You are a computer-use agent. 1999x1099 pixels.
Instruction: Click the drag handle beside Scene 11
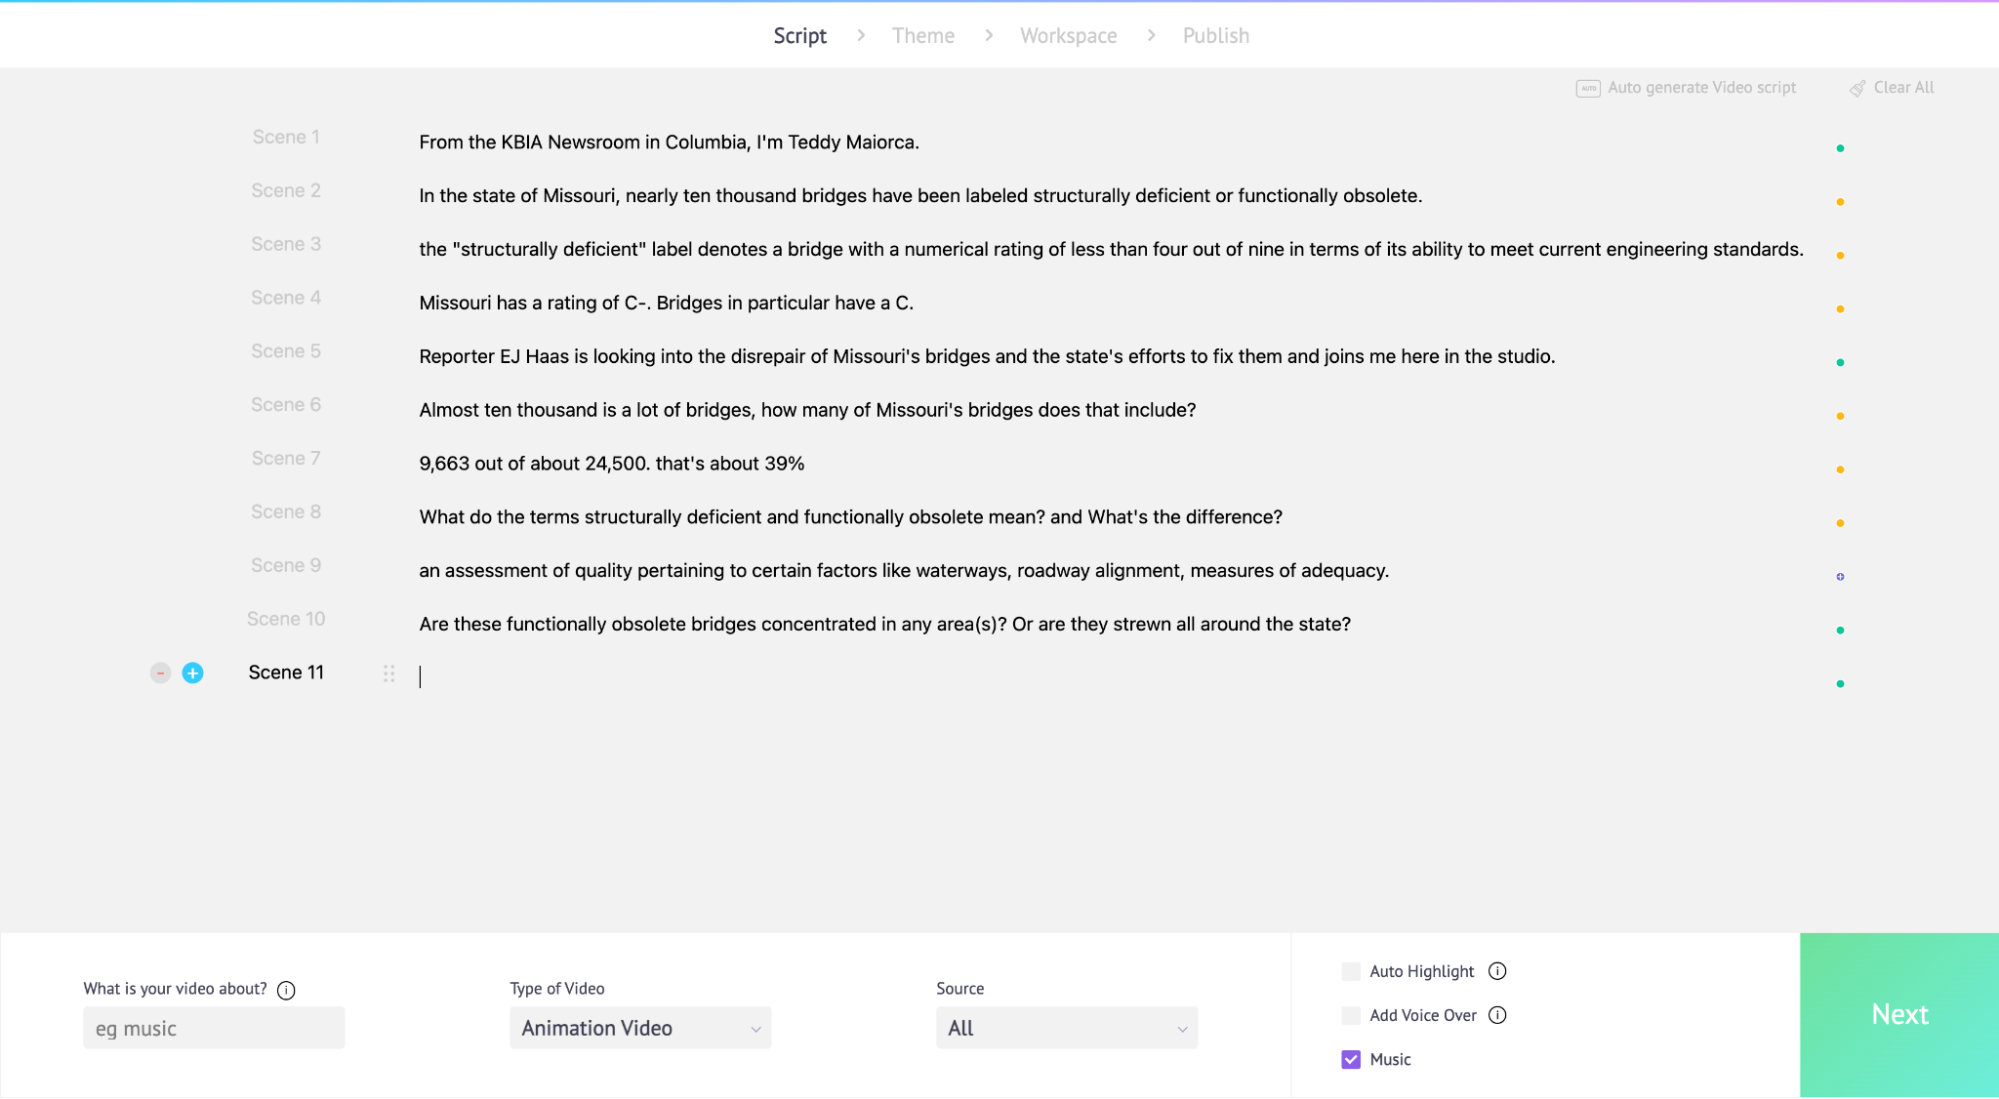389,674
